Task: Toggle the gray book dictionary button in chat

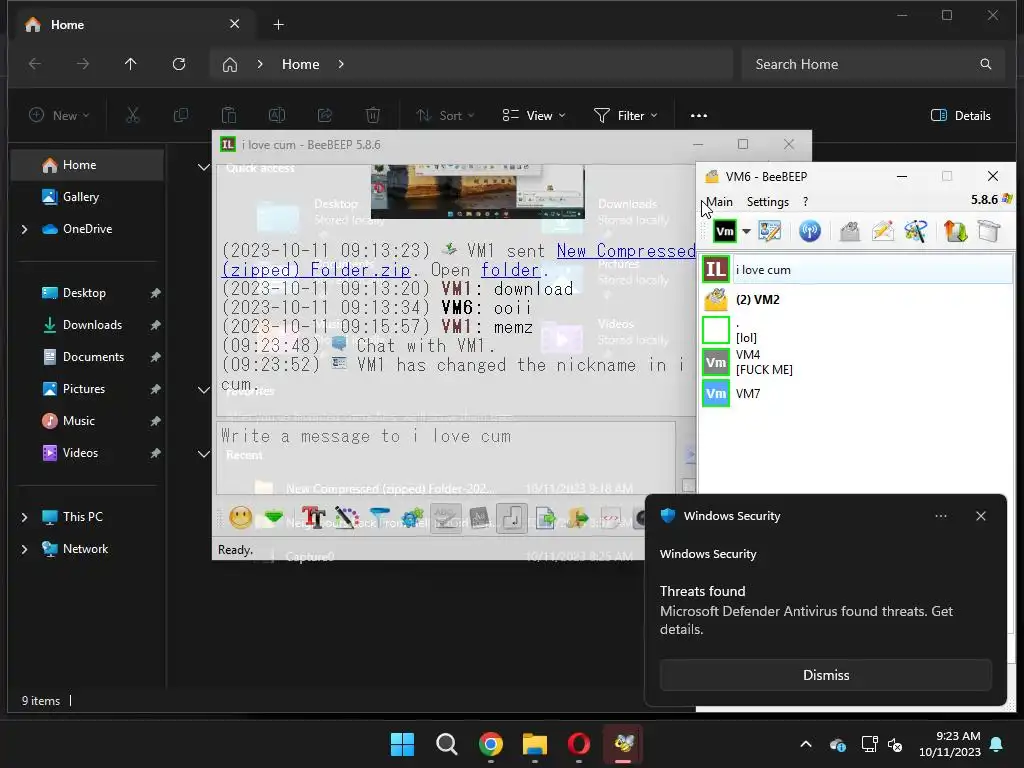Action: (479, 519)
